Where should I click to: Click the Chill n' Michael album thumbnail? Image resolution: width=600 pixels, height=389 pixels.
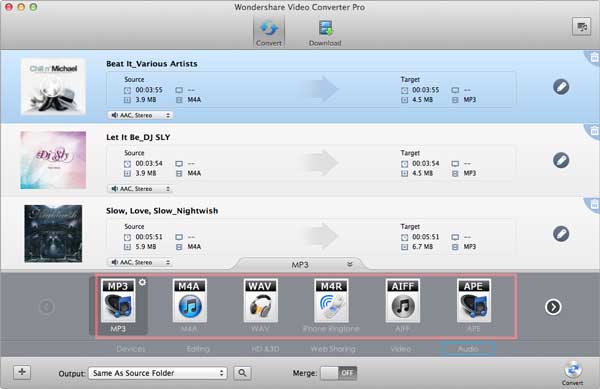pyautogui.click(x=53, y=87)
